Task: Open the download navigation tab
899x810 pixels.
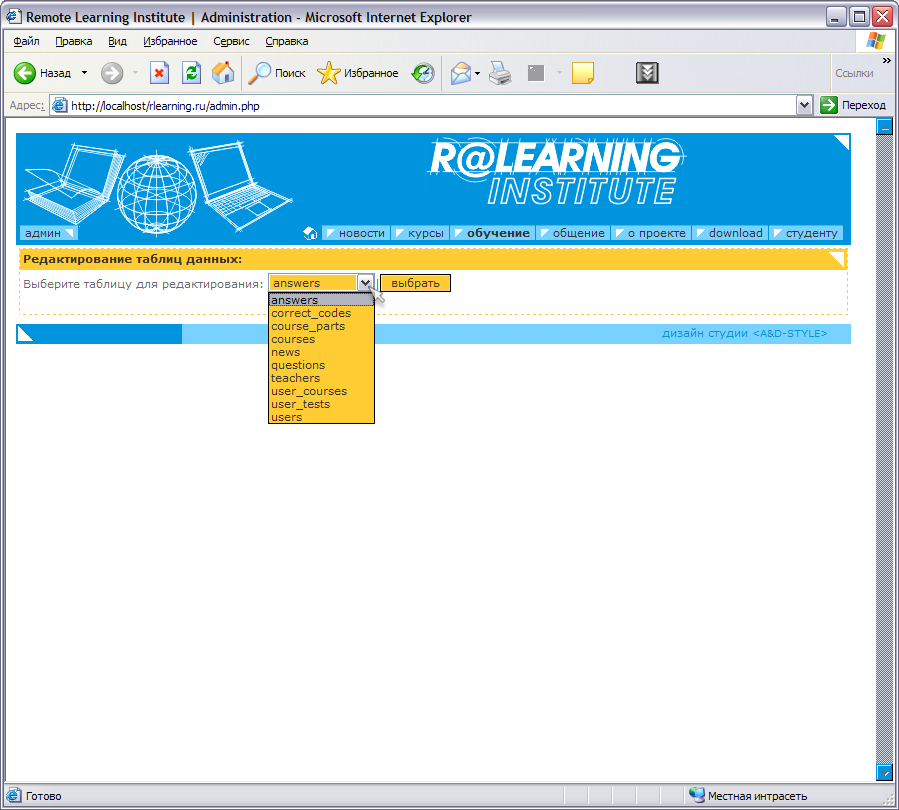Action: pos(730,233)
